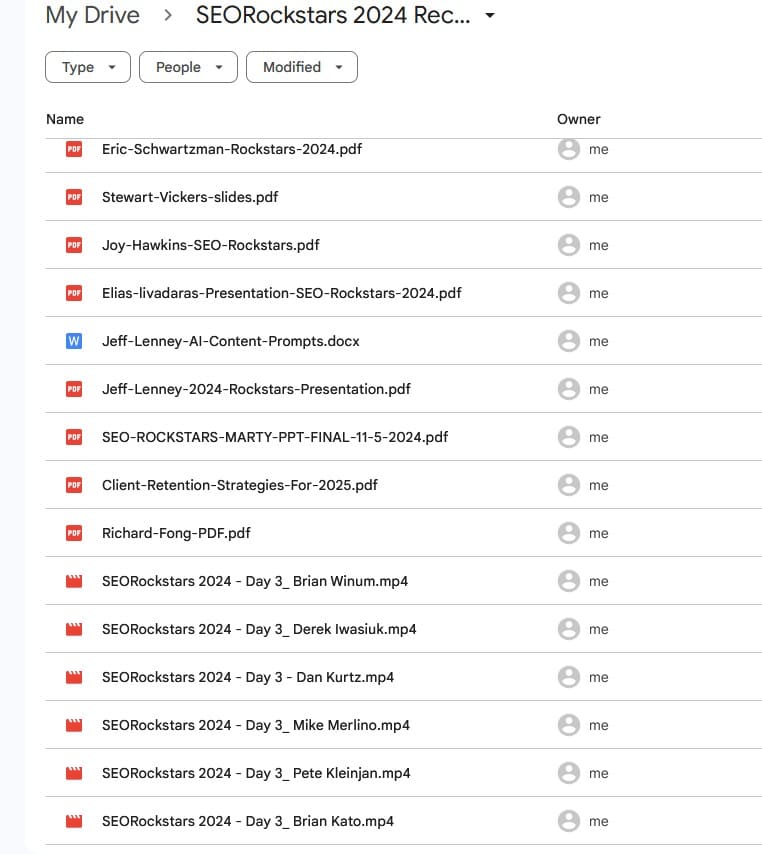The width and height of the screenshot is (762, 854).
Task: Select Day 3 Pete Kleinjan.mp4 video
Action: click(x=256, y=773)
